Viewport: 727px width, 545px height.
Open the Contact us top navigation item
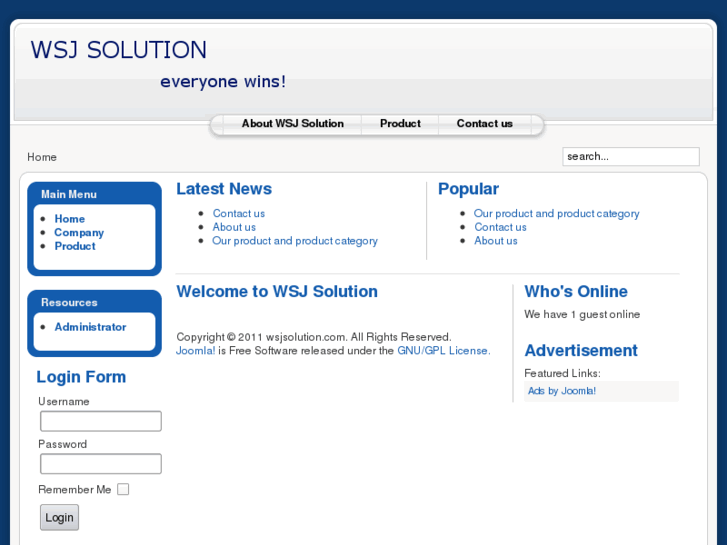tap(485, 123)
